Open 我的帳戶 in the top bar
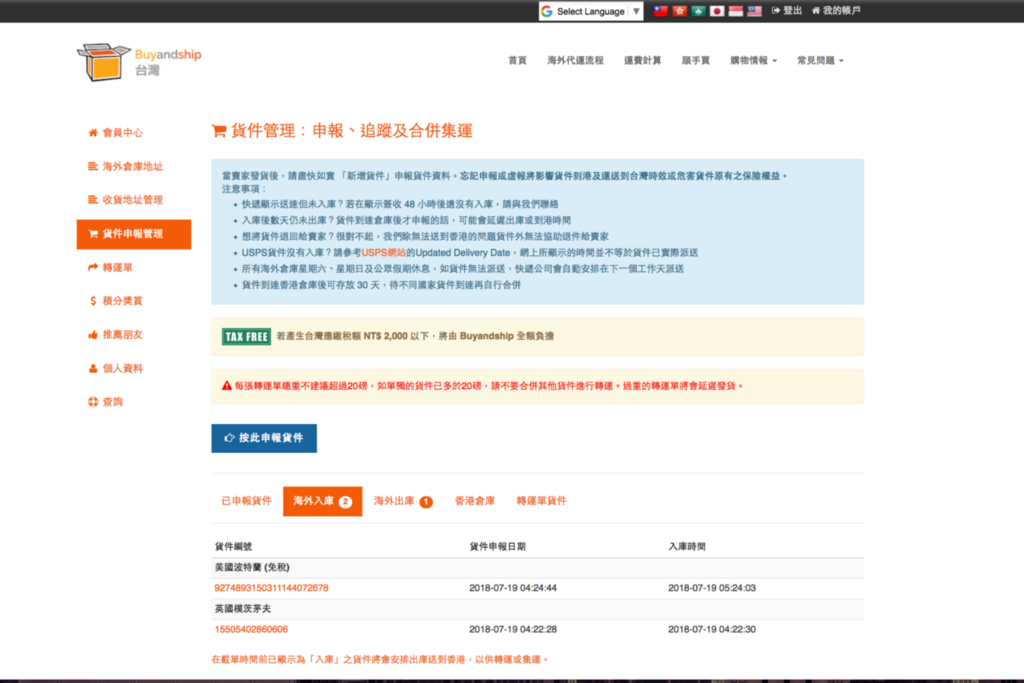Screen dimensions: 1024x683 835,11
